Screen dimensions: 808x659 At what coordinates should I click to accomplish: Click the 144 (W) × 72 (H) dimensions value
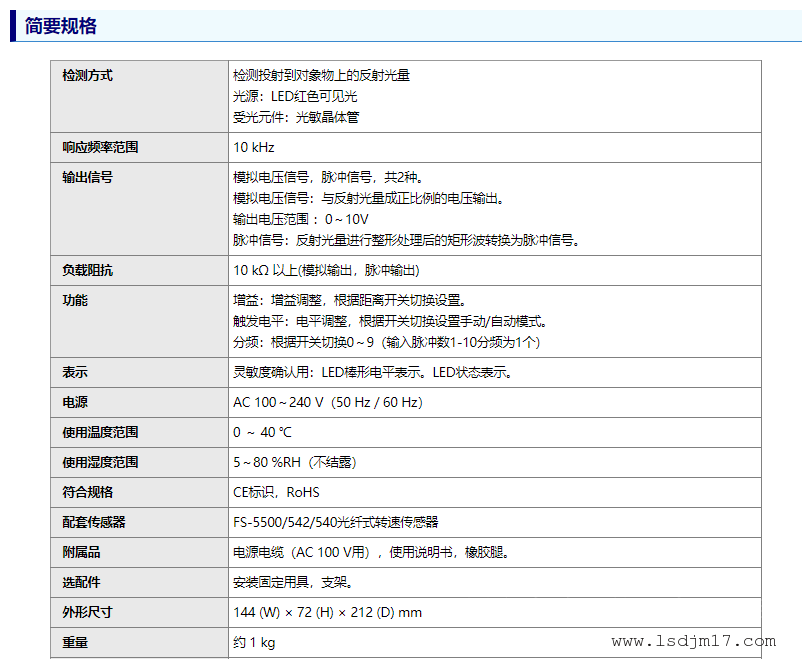327,612
